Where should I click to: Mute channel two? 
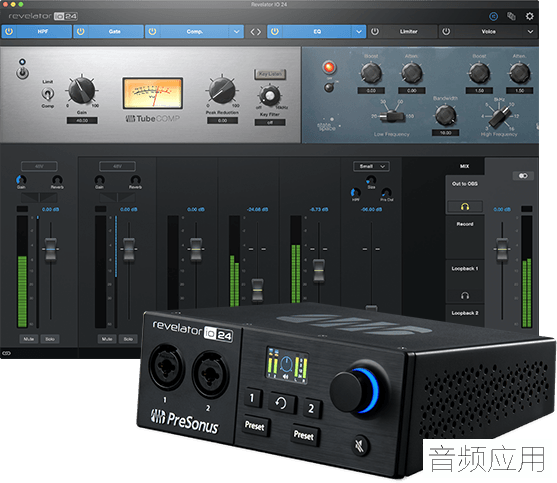(107, 339)
